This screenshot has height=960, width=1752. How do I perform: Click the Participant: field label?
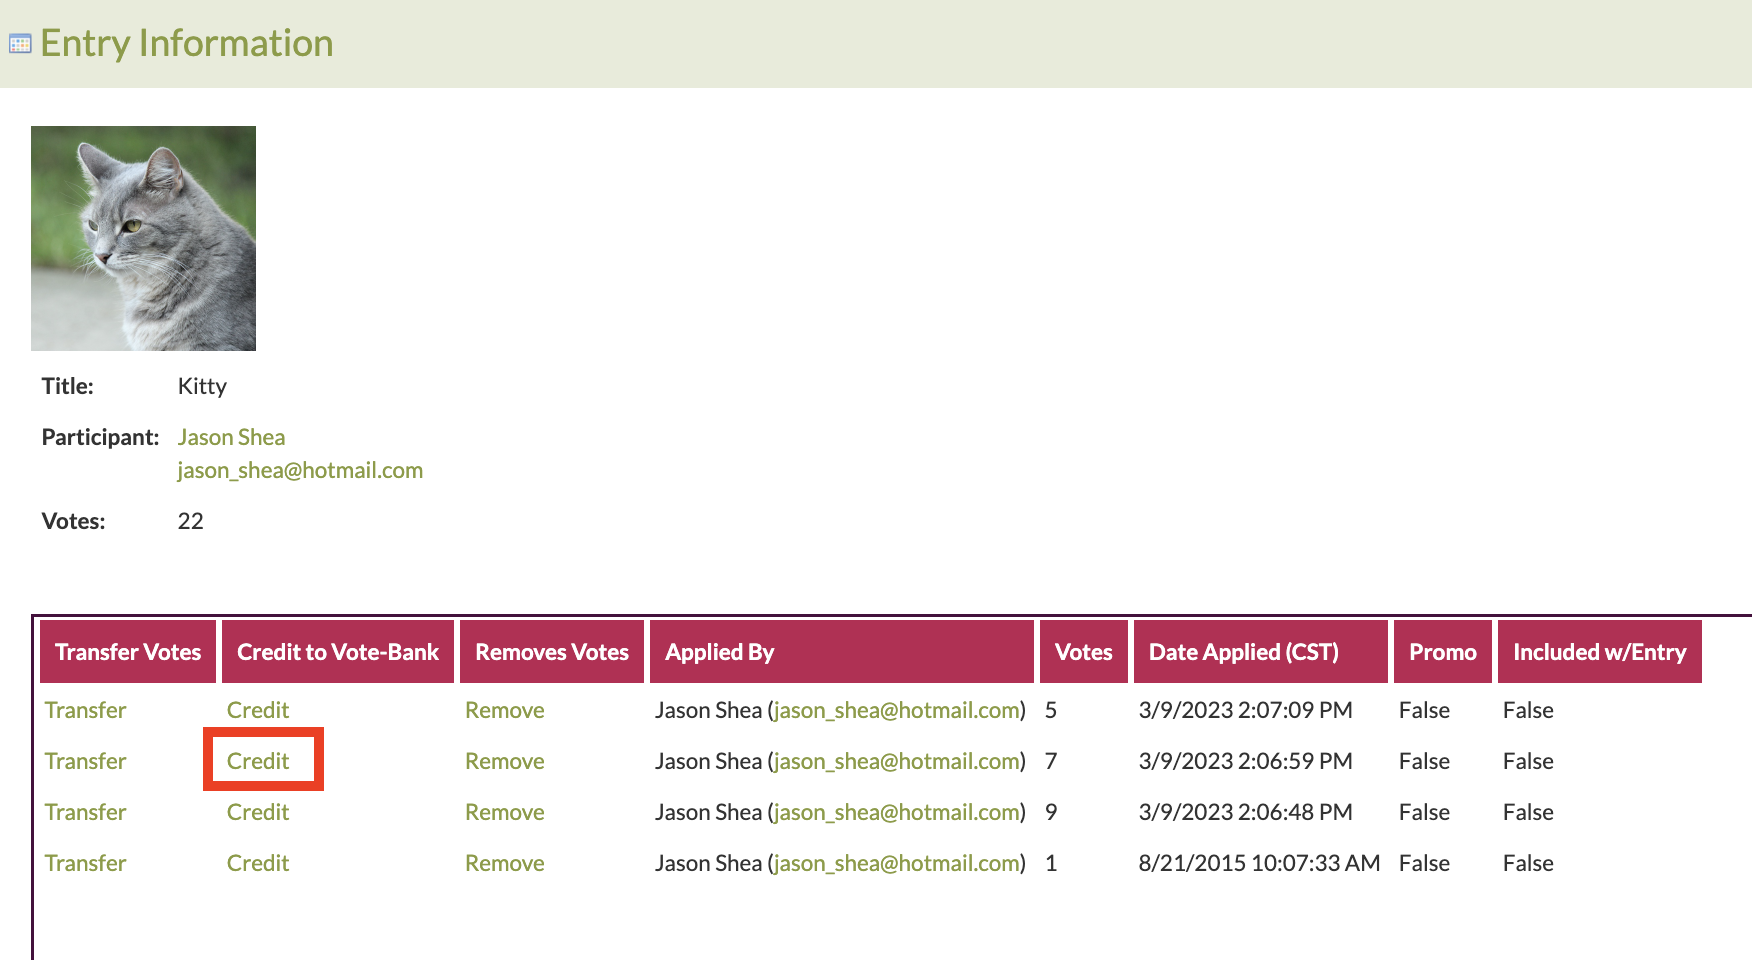pos(100,437)
